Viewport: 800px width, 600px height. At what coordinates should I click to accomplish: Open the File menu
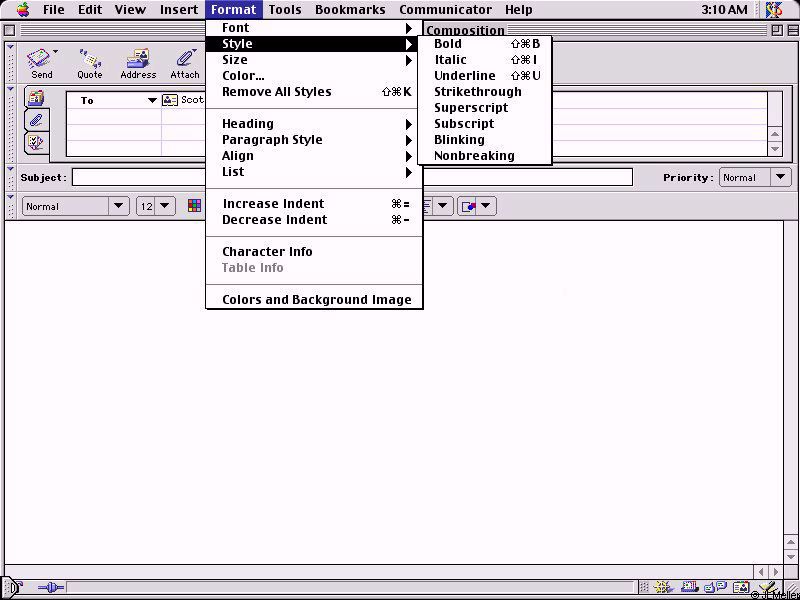tap(54, 9)
